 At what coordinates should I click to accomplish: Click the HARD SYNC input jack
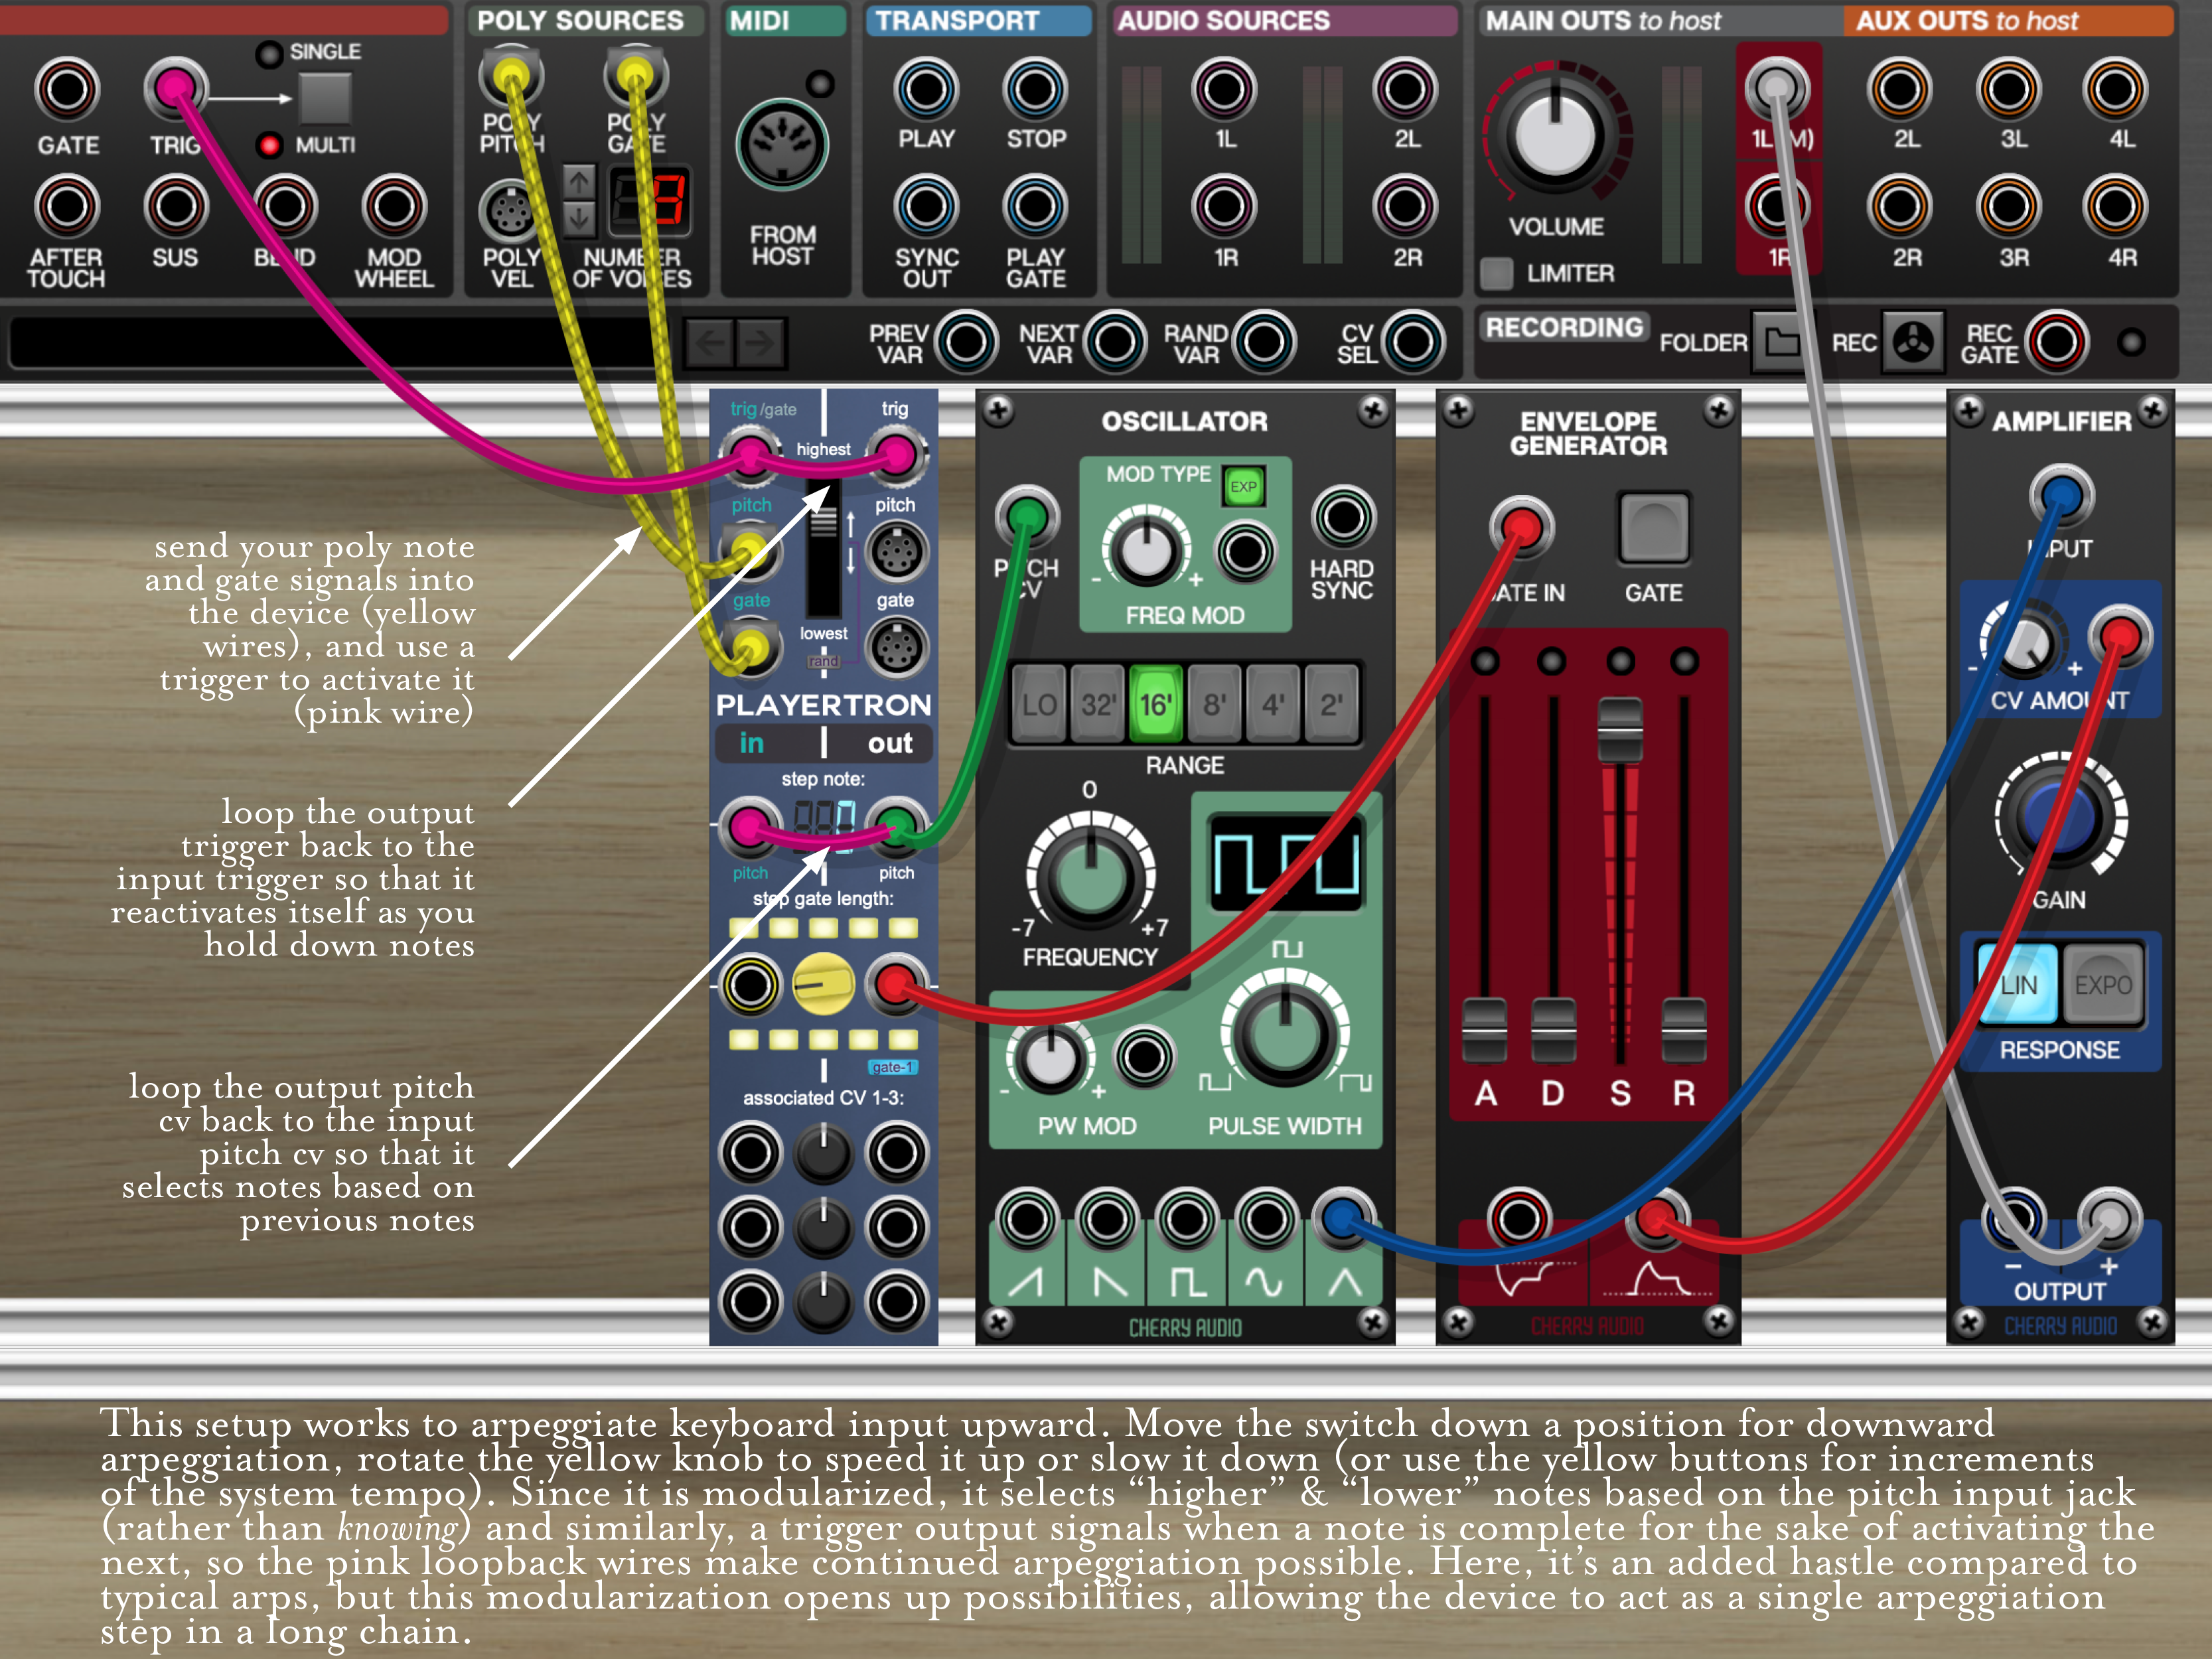click(1343, 517)
